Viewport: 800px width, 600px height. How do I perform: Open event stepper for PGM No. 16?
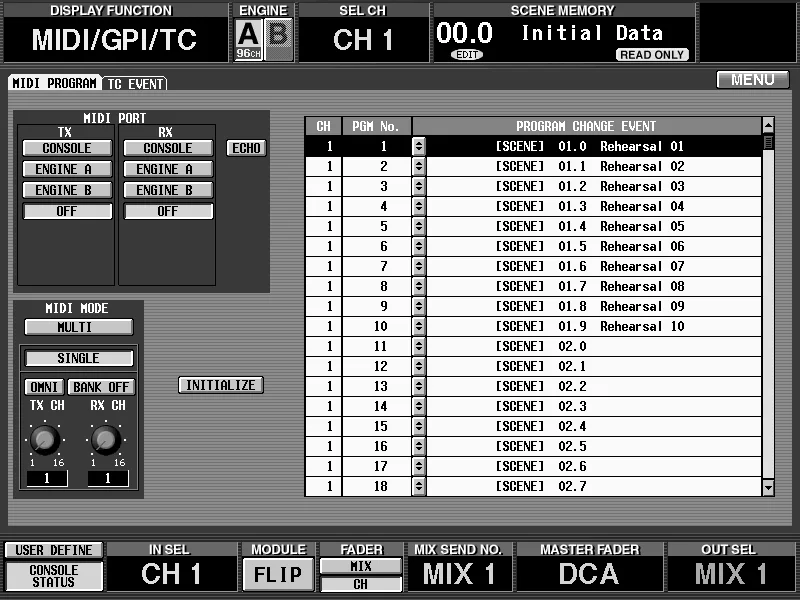coord(419,446)
